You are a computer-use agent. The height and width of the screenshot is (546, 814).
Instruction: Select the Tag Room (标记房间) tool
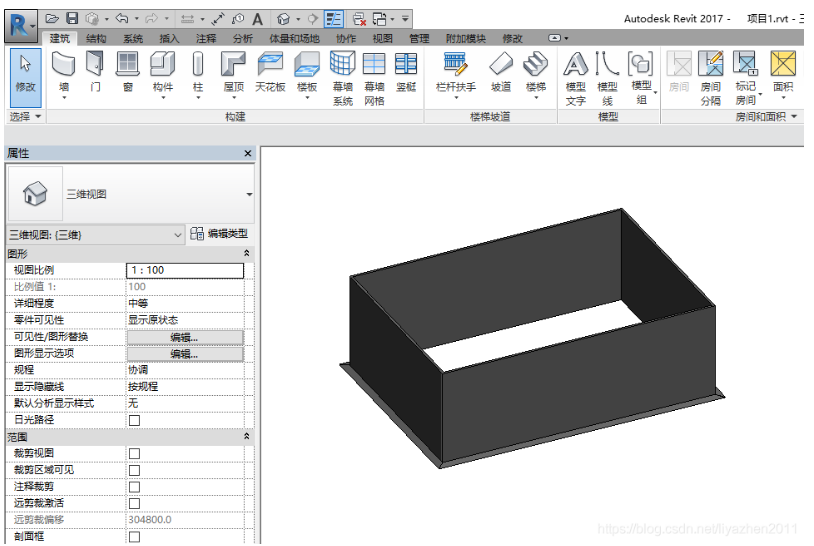(x=747, y=78)
